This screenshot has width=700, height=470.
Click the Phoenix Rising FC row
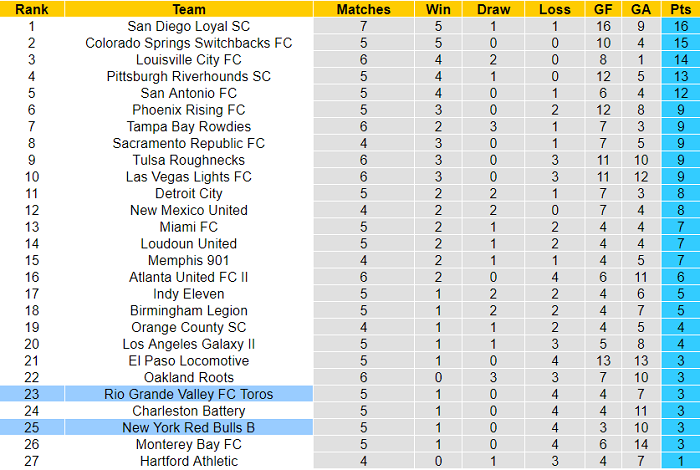click(x=188, y=110)
